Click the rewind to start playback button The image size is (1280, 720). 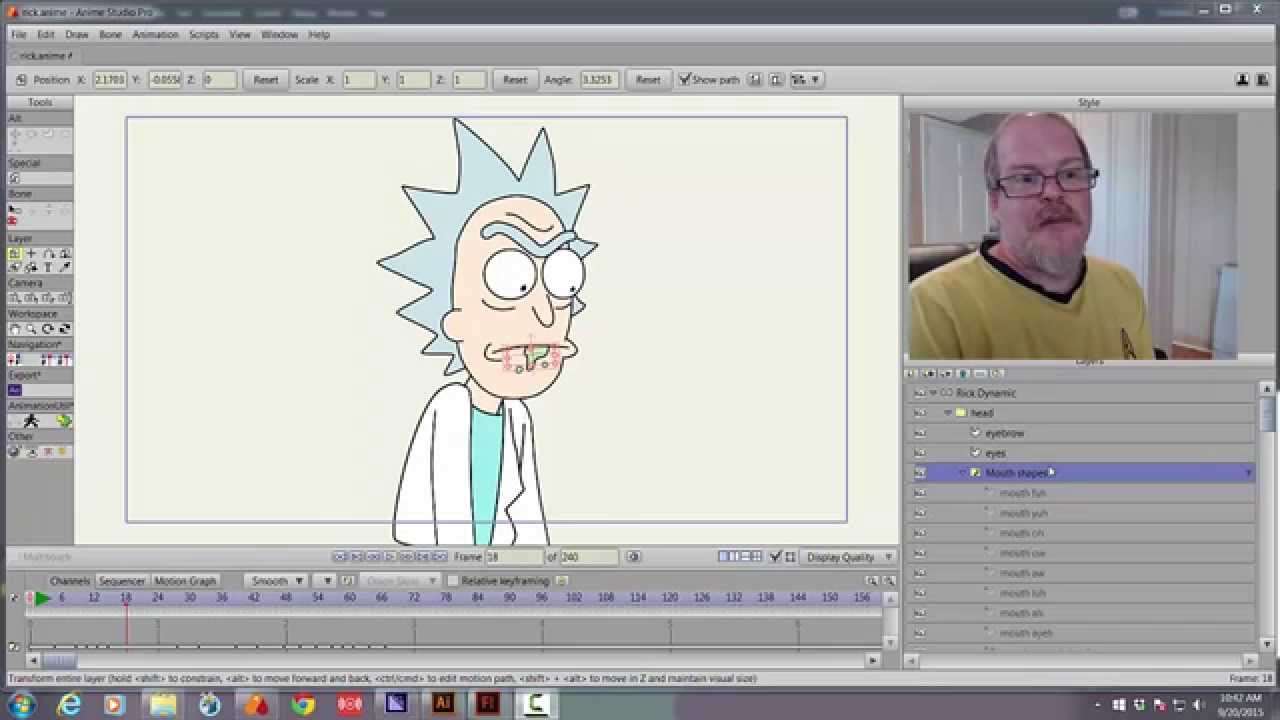pos(339,557)
